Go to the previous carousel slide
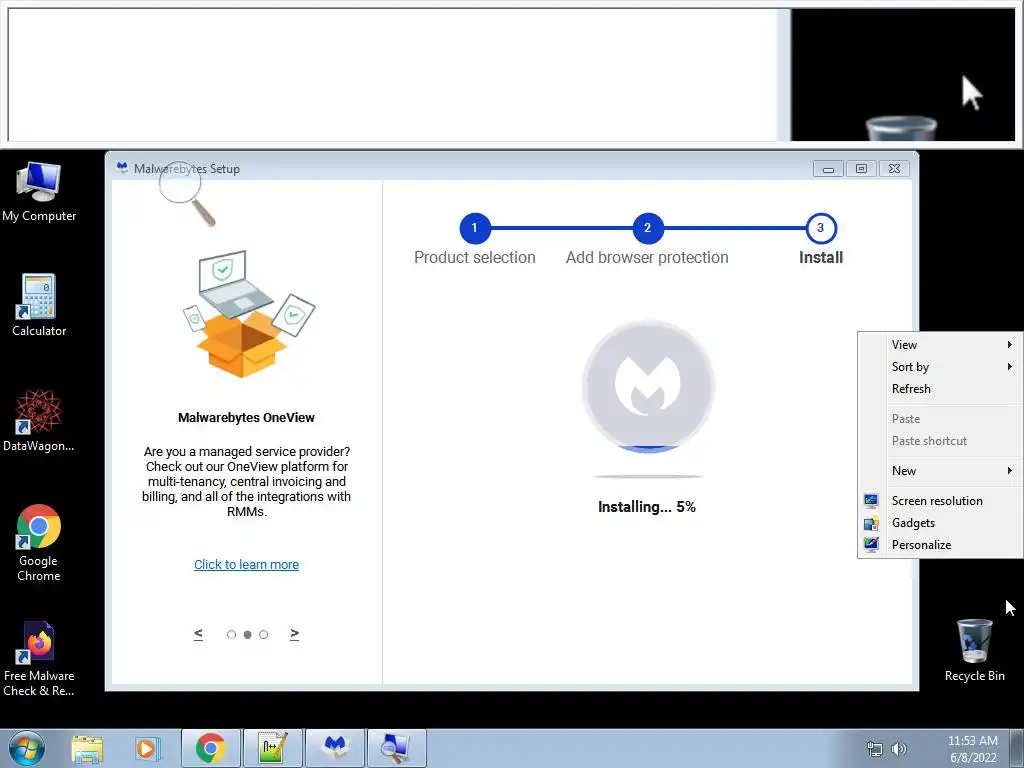This screenshot has height=768, width=1024. [x=199, y=633]
